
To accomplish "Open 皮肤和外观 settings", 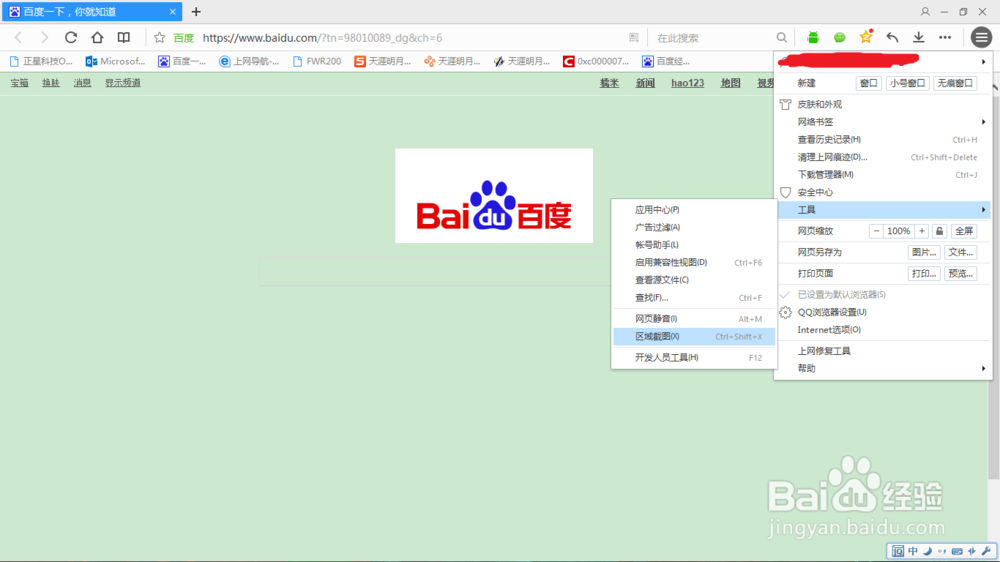I will (x=883, y=104).
